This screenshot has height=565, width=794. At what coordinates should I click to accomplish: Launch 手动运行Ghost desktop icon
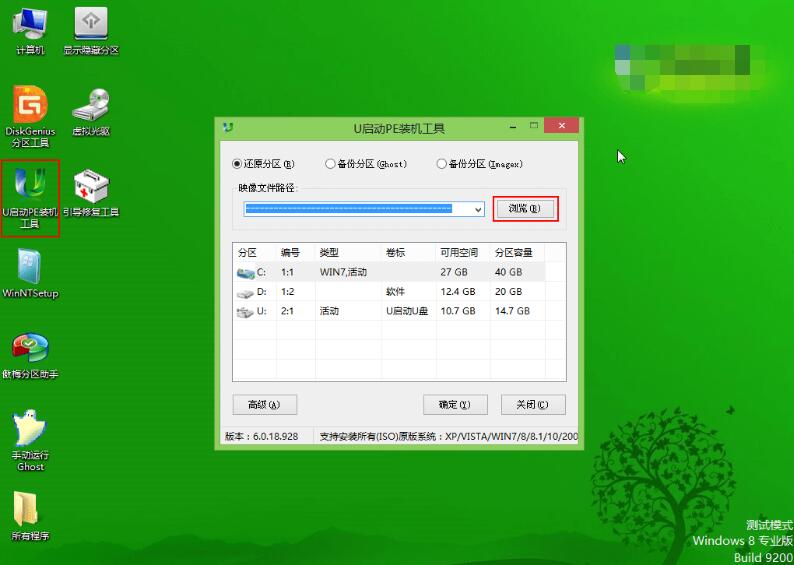coord(30,440)
